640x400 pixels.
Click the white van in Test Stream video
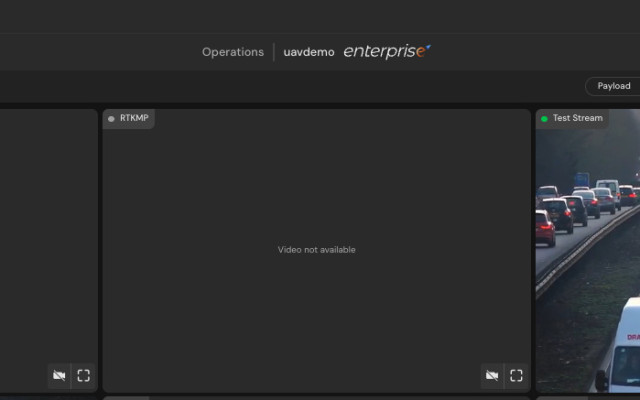click(x=620, y=347)
